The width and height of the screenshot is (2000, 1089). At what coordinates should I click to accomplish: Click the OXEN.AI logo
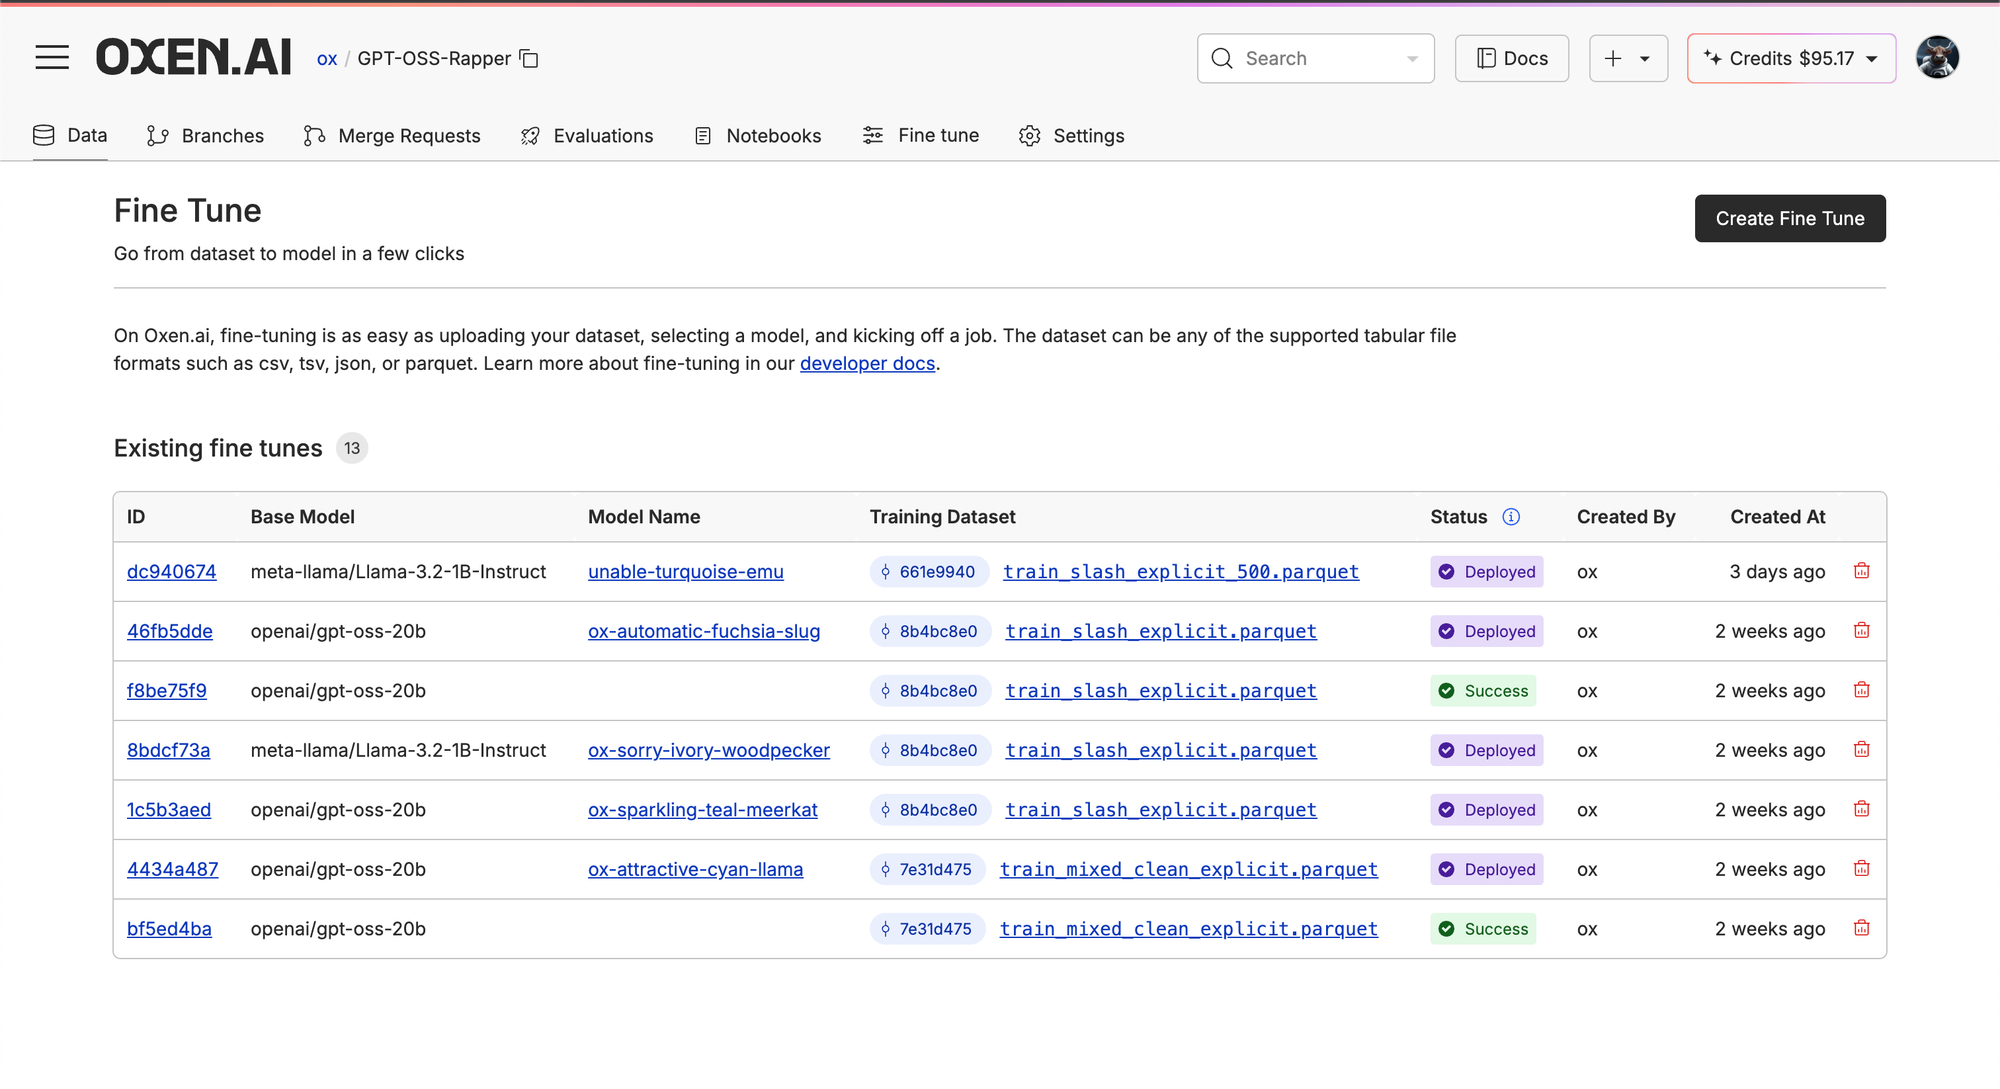[194, 58]
